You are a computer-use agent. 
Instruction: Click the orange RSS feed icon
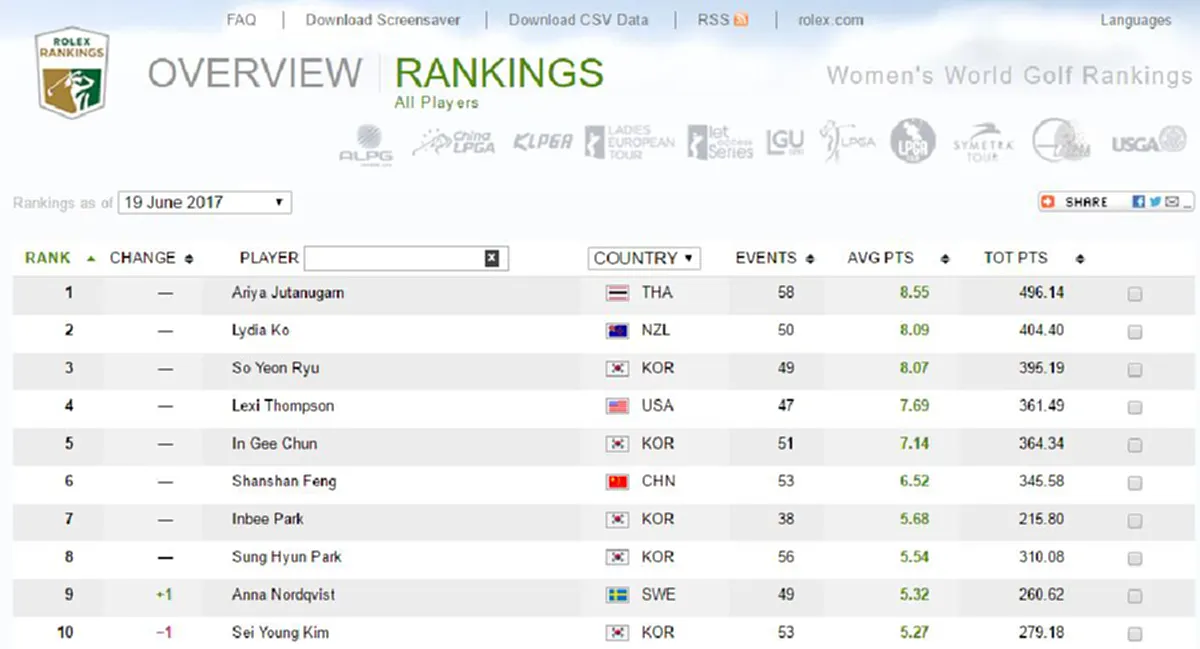(741, 20)
